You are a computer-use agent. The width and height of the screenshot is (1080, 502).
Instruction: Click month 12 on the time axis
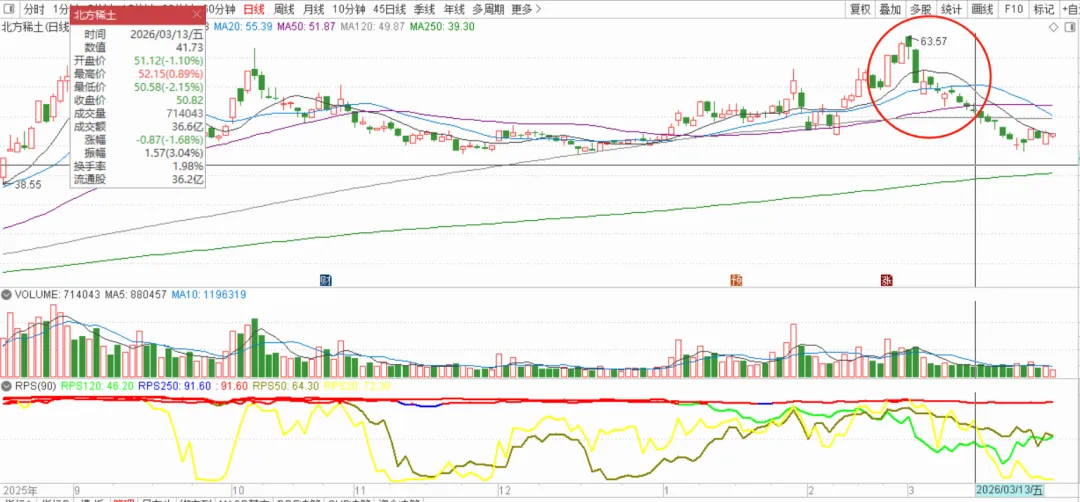coord(505,490)
